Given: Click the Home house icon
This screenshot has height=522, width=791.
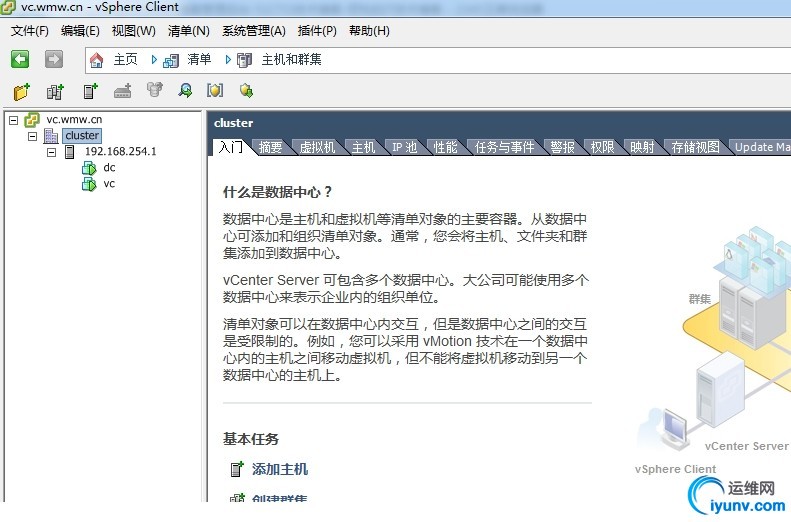Looking at the screenshot, I should pyautogui.click(x=96, y=60).
